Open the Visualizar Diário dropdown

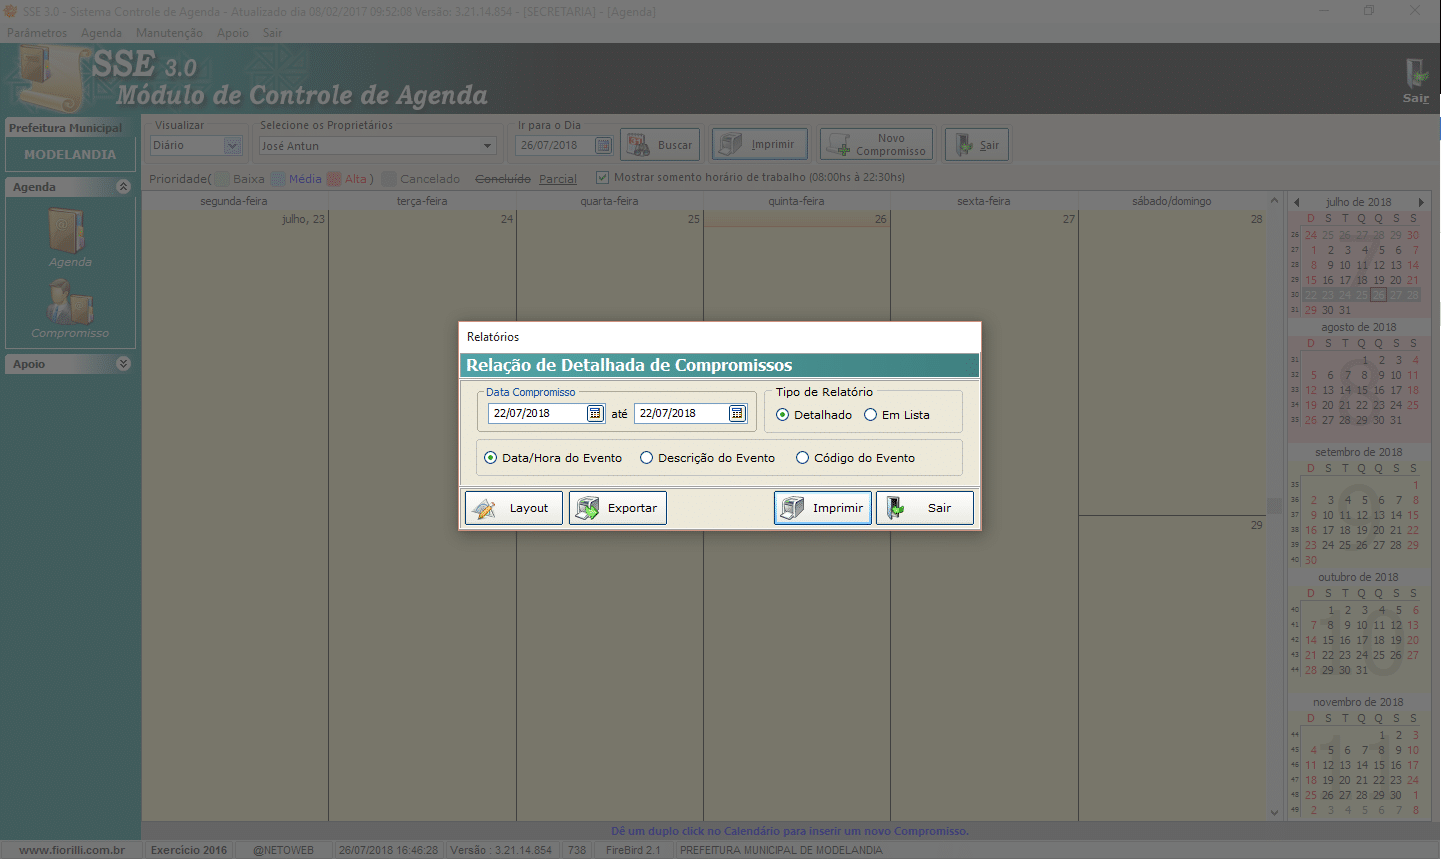coord(232,146)
